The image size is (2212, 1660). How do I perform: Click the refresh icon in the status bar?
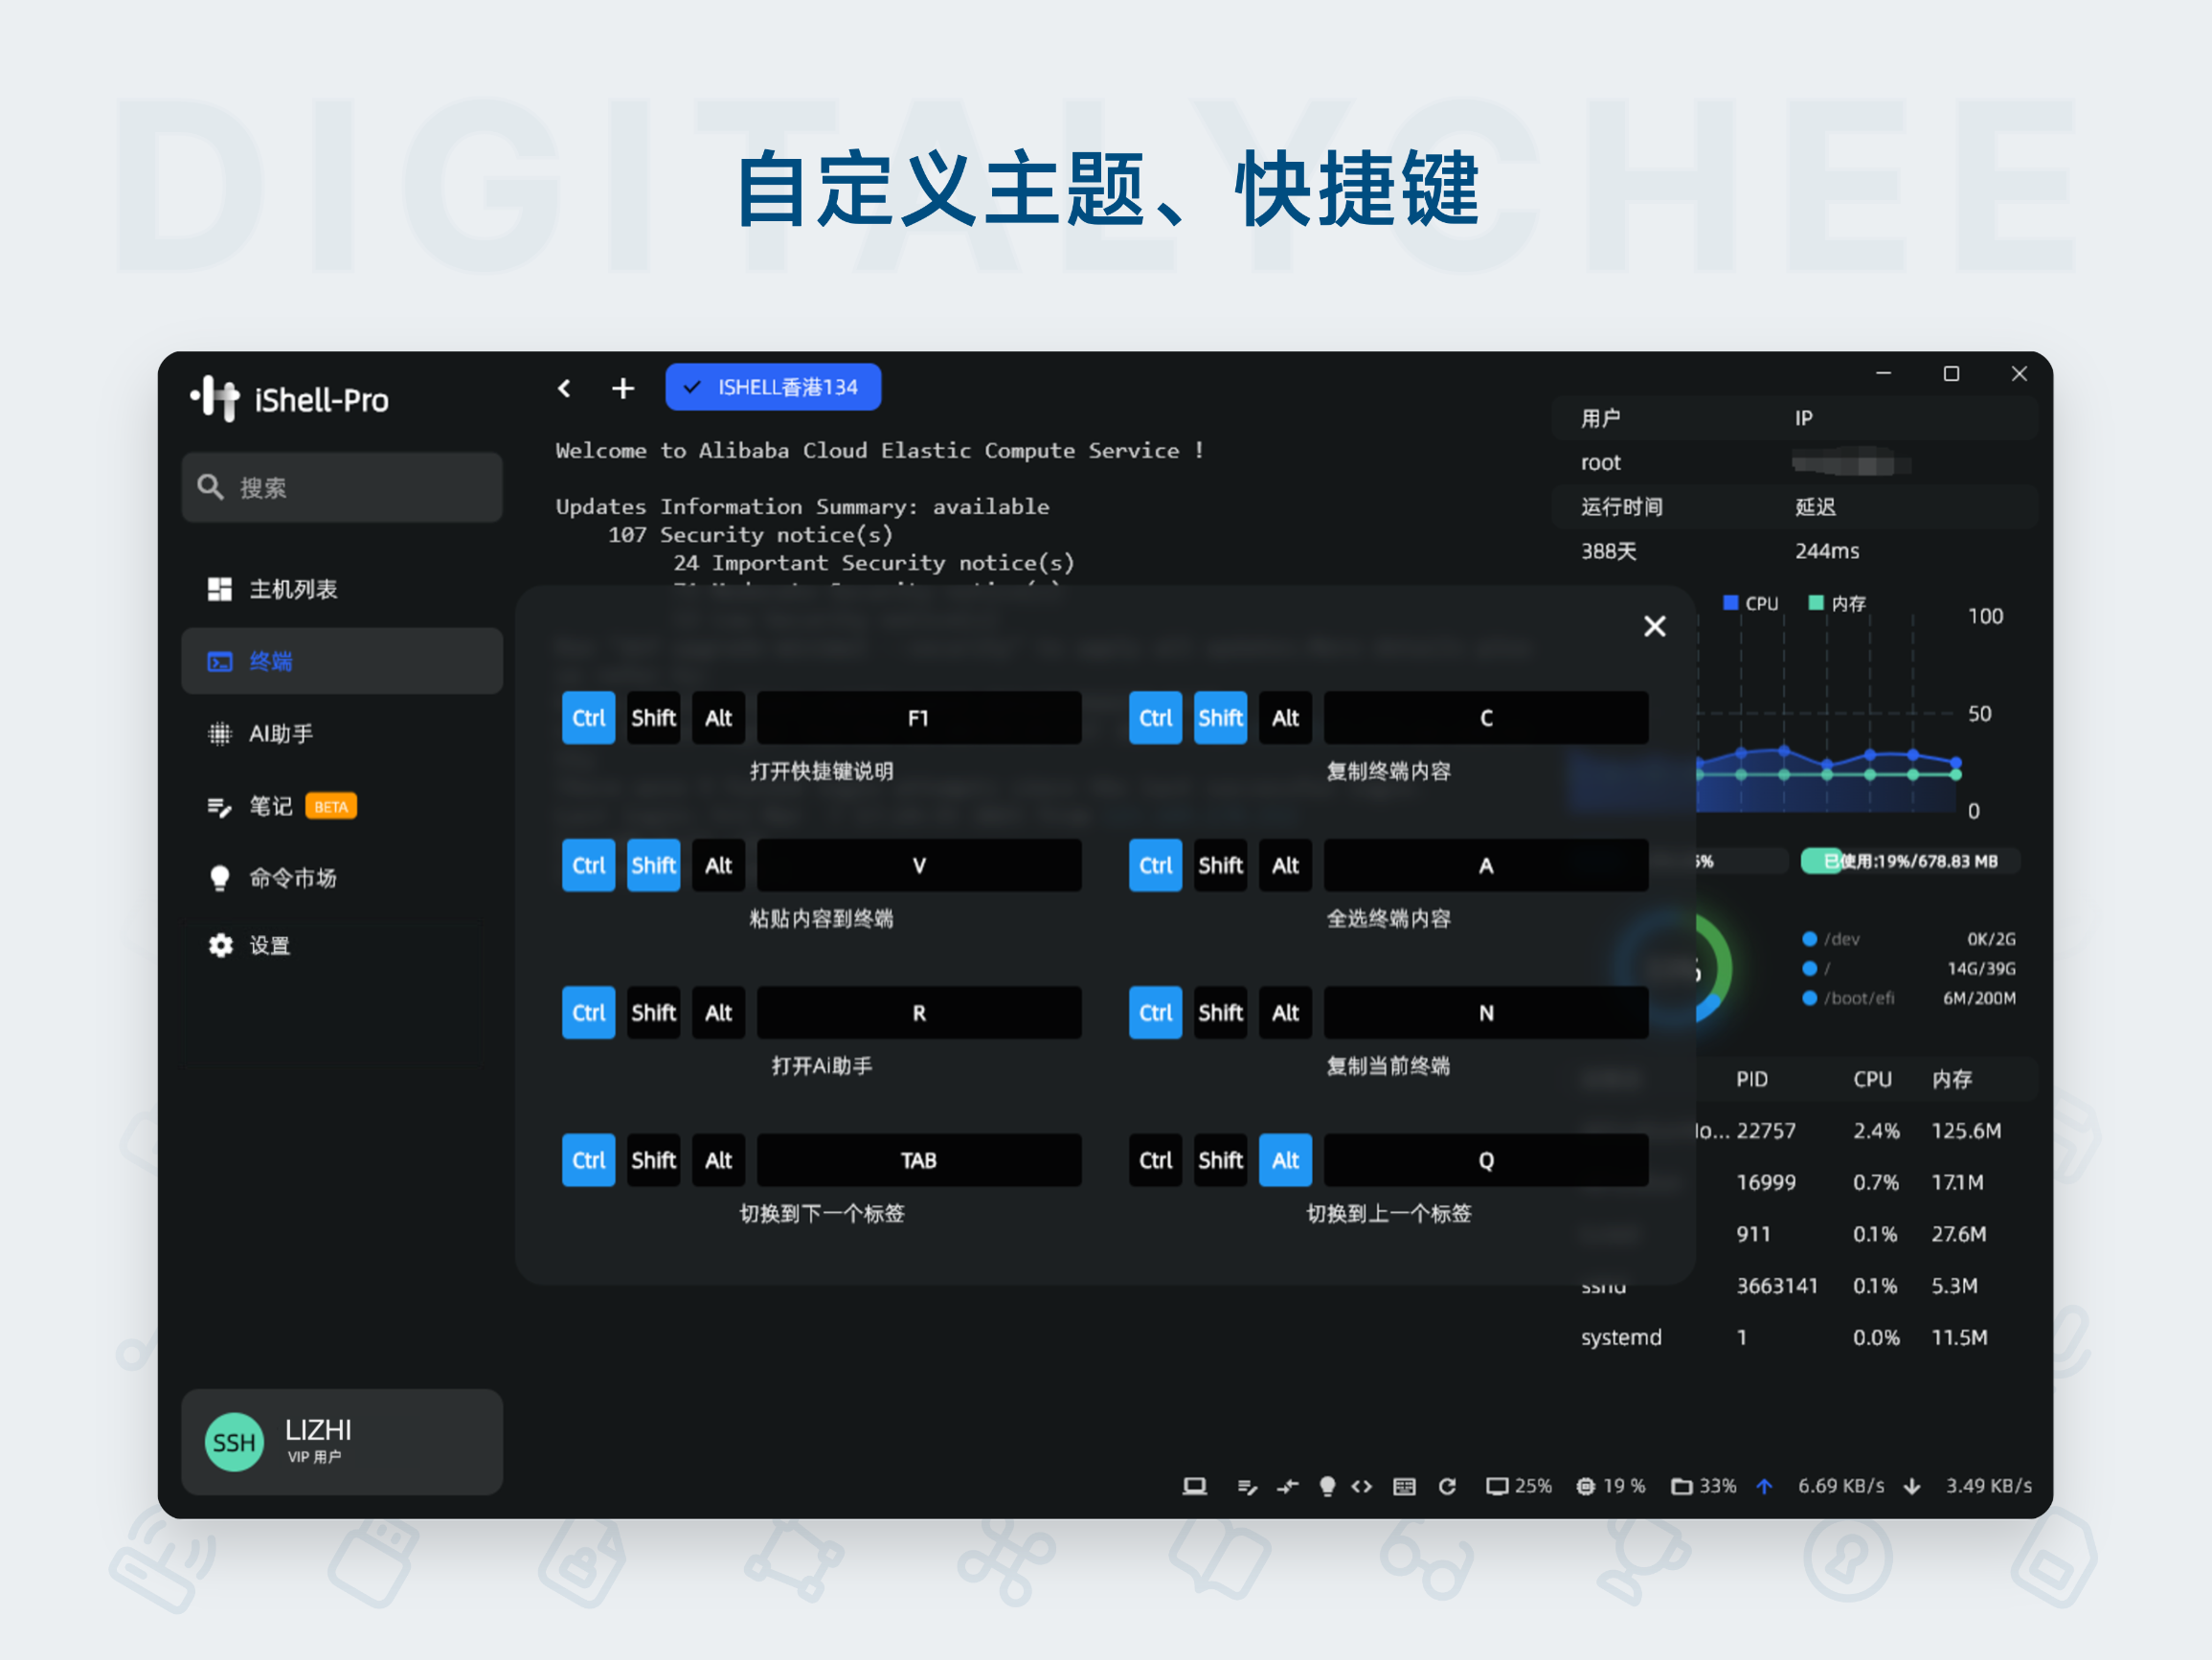click(1447, 1486)
